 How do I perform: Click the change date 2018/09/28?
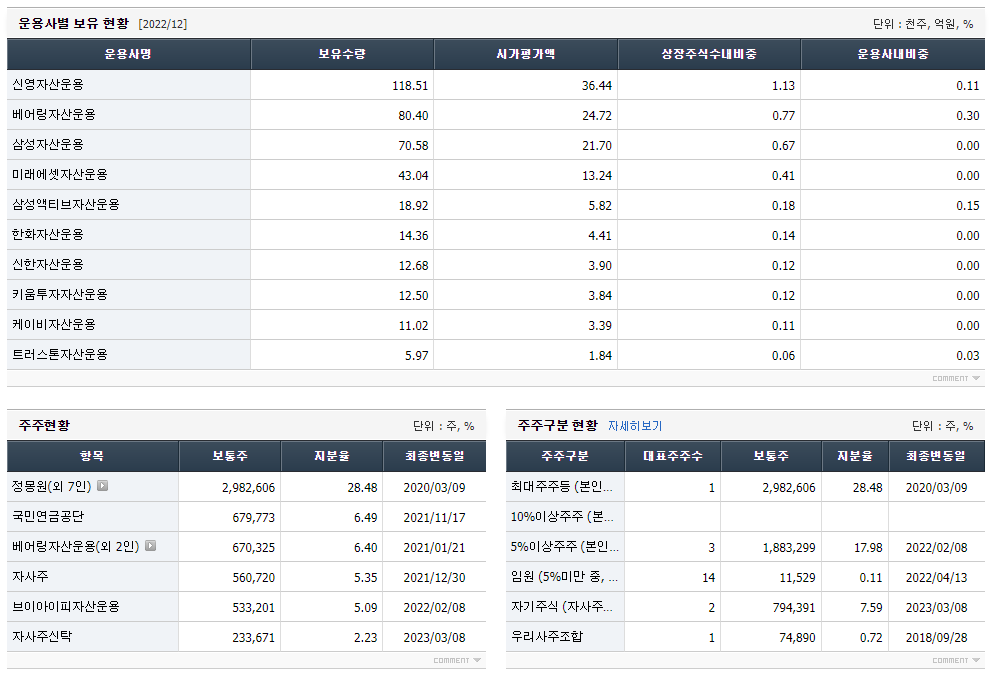(x=937, y=638)
